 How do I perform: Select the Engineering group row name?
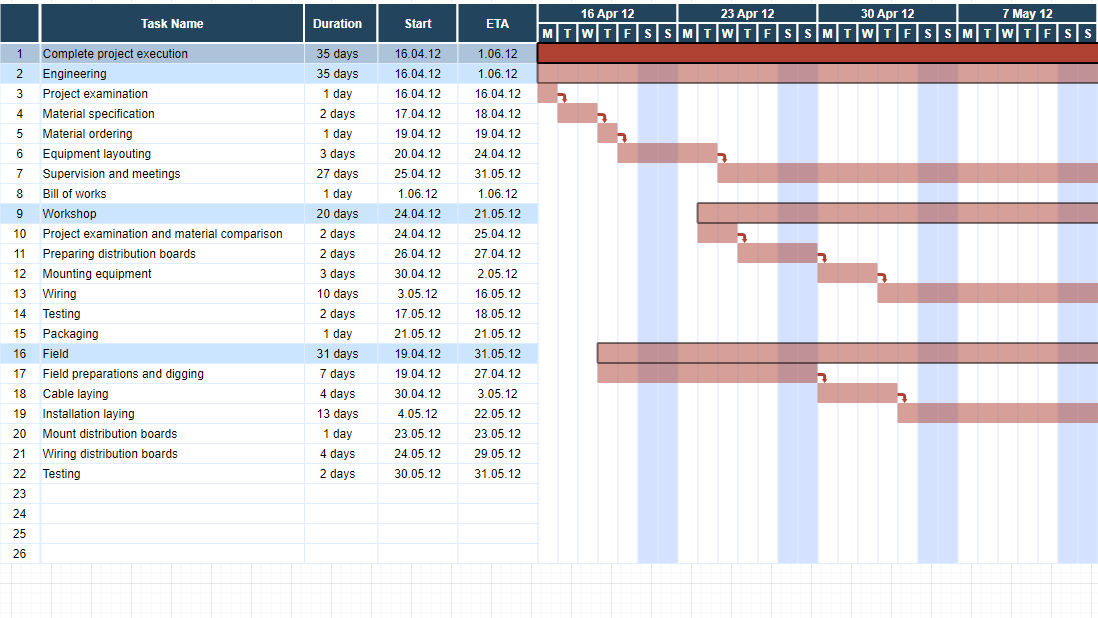click(x=74, y=74)
